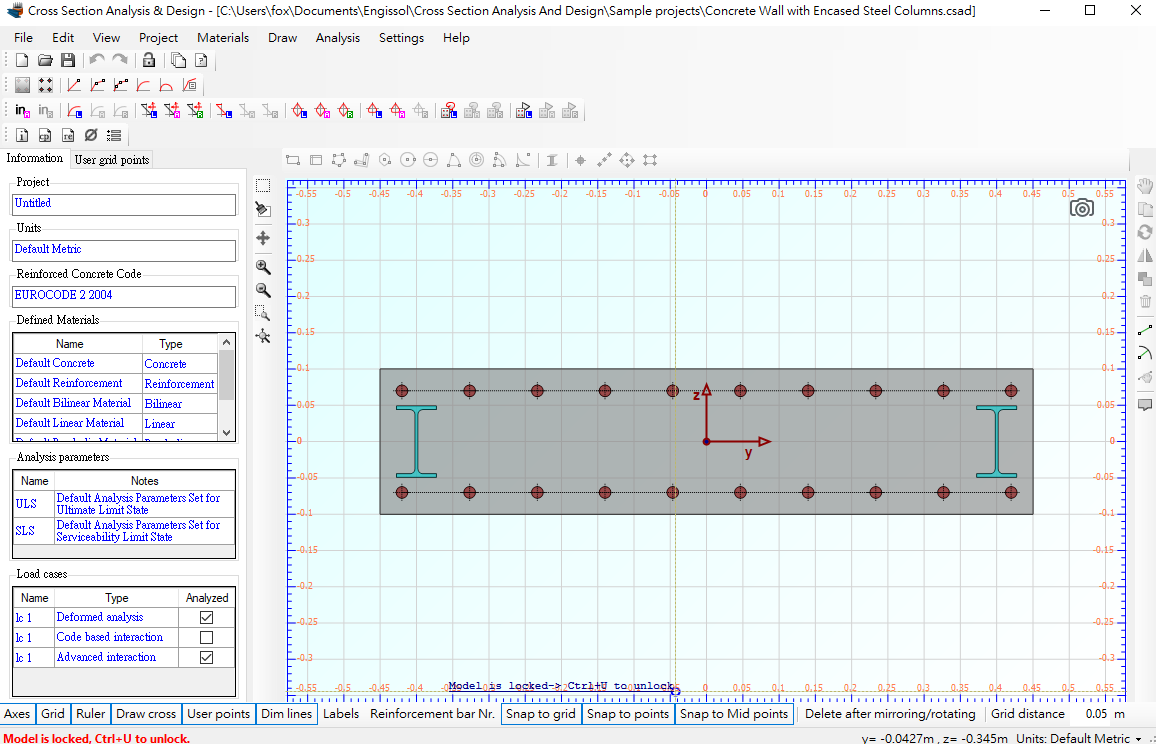Click the checklist icon in report toolbar
The height and width of the screenshot is (744, 1156).
tap(114, 135)
